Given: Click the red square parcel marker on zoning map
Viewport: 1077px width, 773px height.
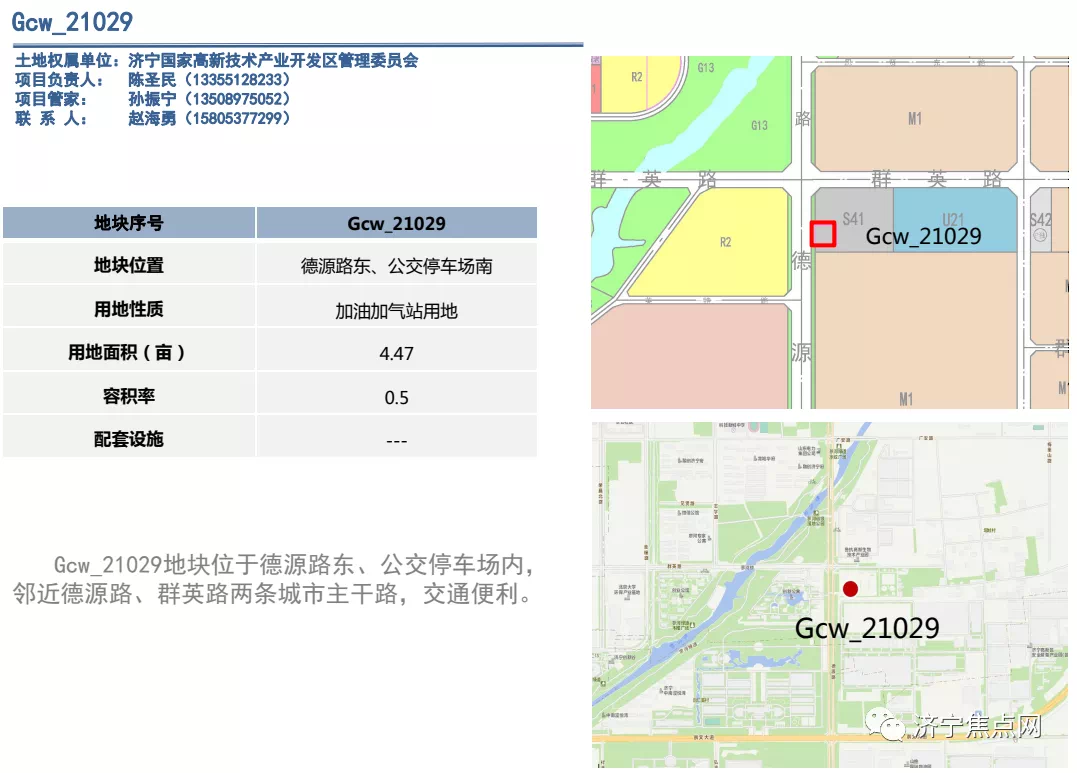Looking at the screenshot, I should coord(822,234).
